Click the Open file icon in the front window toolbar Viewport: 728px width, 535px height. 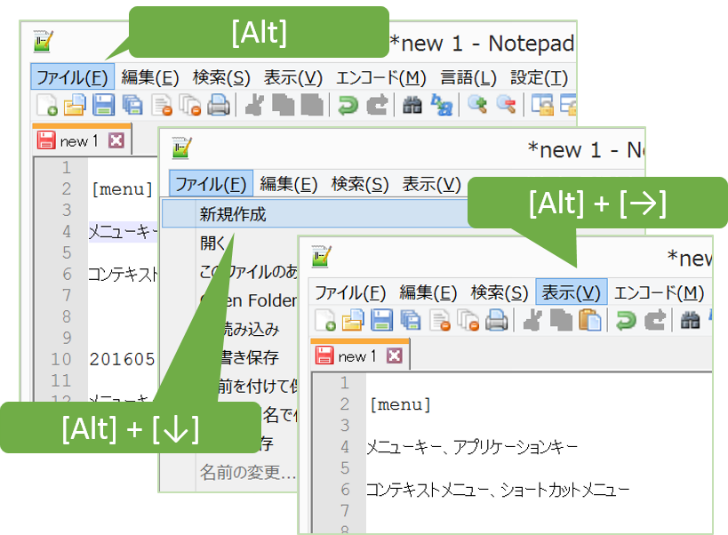(x=353, y=320)
